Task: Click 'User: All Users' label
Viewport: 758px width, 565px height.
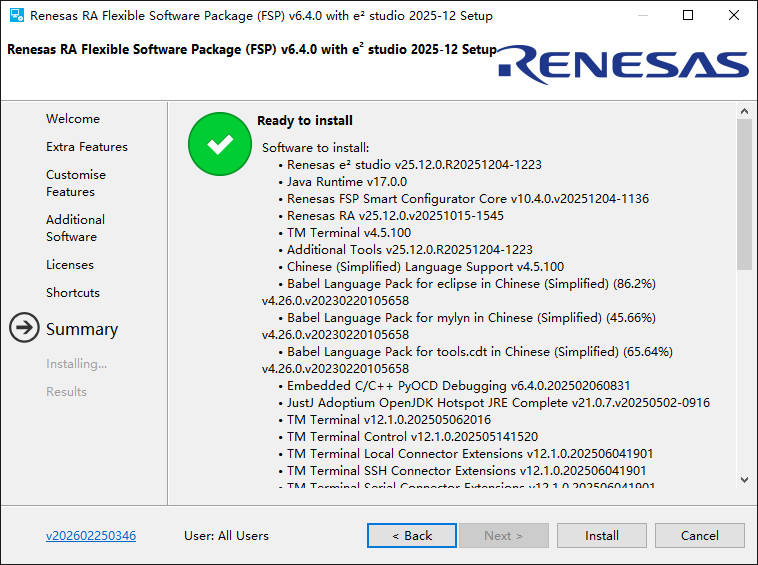Action: click(226, 536)
